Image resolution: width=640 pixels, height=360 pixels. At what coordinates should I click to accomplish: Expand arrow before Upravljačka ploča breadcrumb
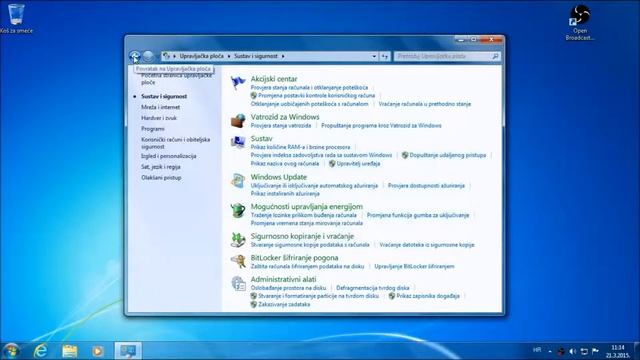(175, 56)
